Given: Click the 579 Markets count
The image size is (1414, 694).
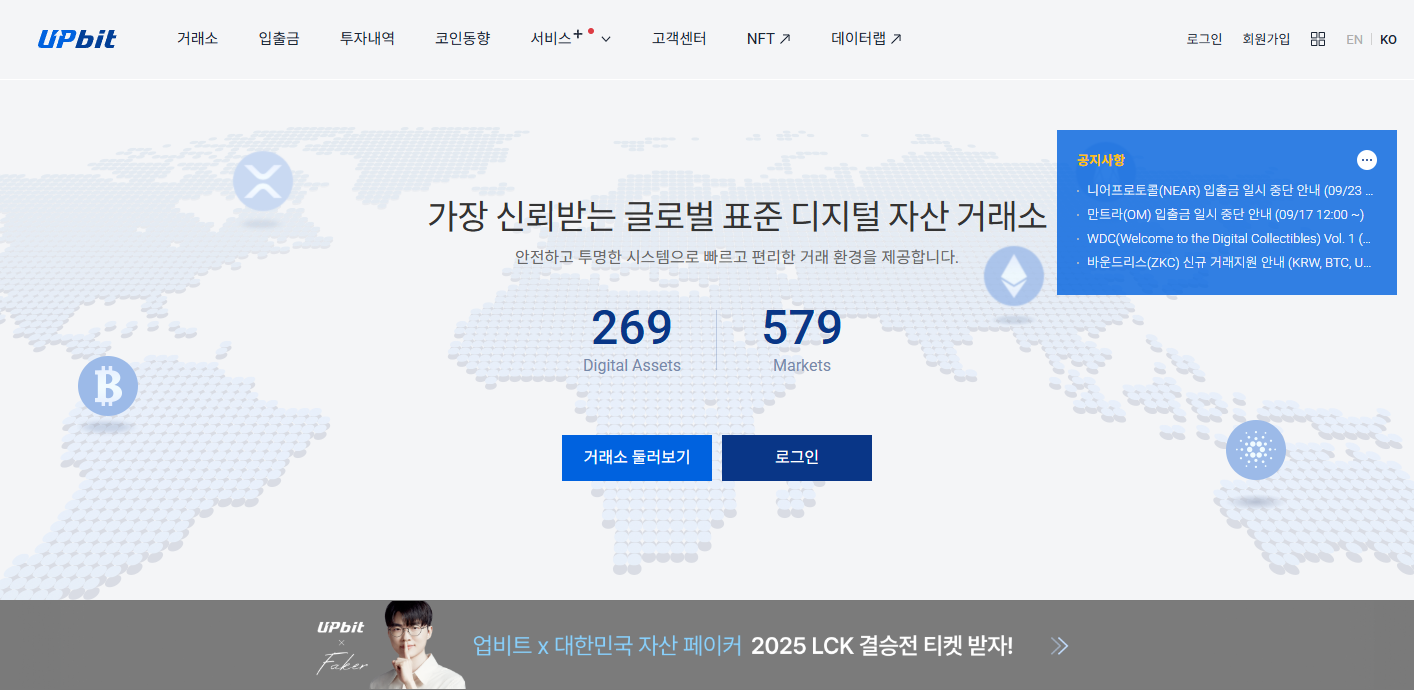Looking at the screenshot, I should [802, 341].
